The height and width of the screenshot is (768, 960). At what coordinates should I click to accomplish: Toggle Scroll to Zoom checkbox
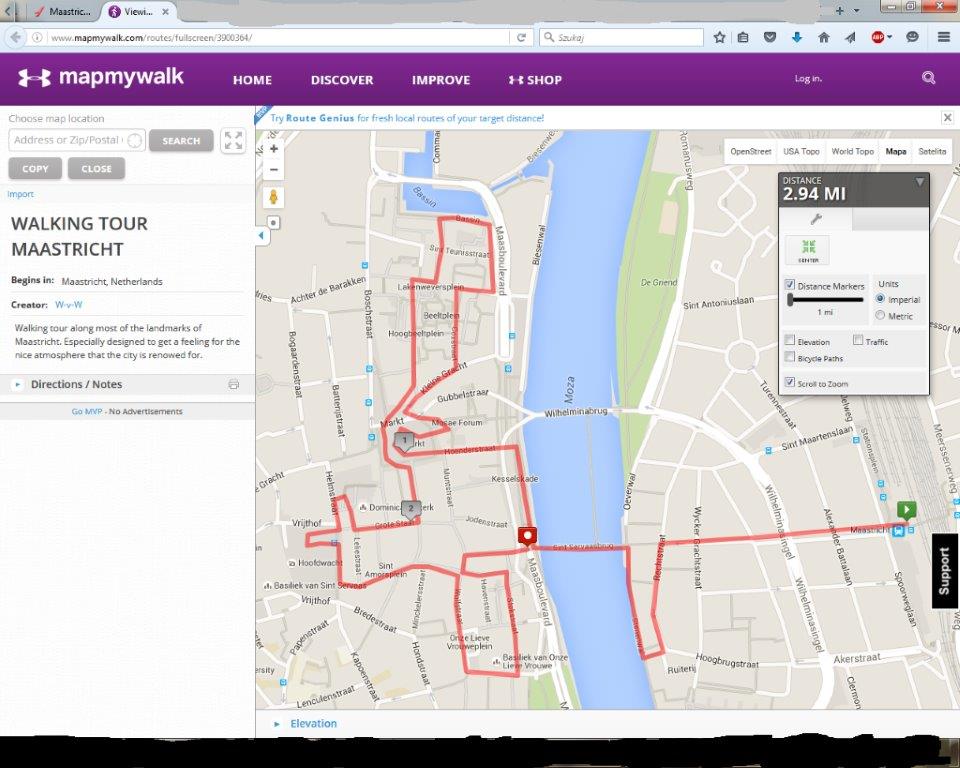pos(790,382)
